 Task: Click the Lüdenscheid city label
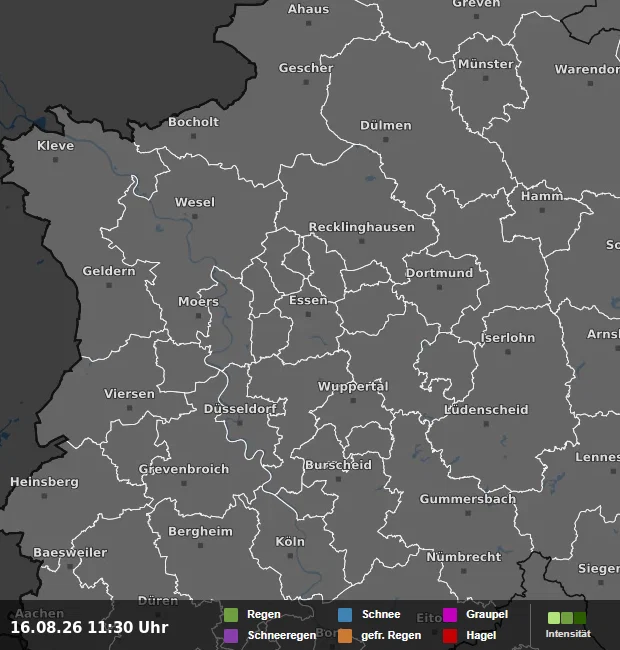click(x=487, y=410)
